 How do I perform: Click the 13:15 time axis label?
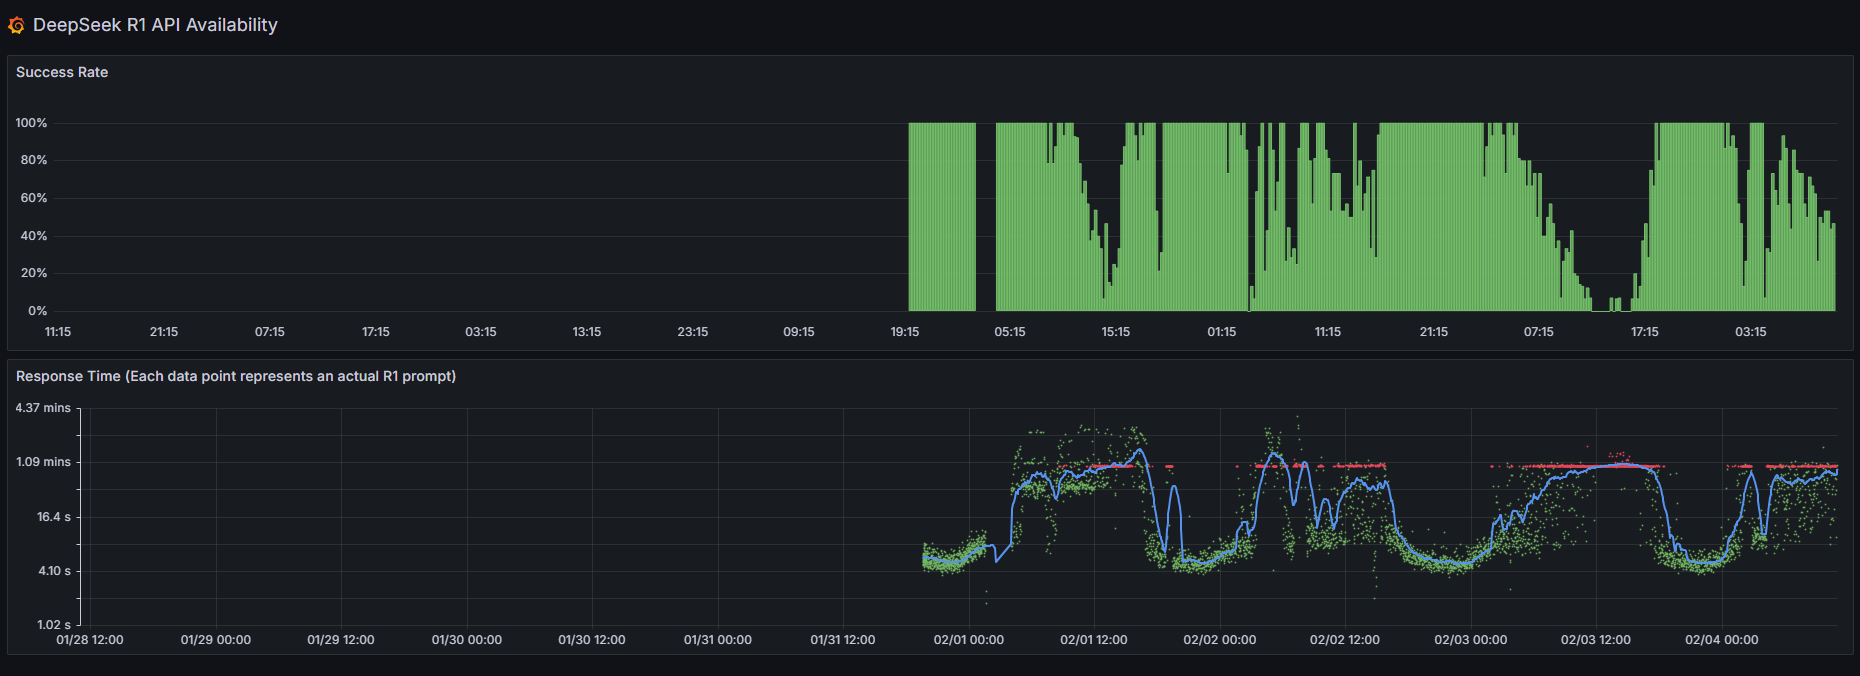tap(587, 332)
